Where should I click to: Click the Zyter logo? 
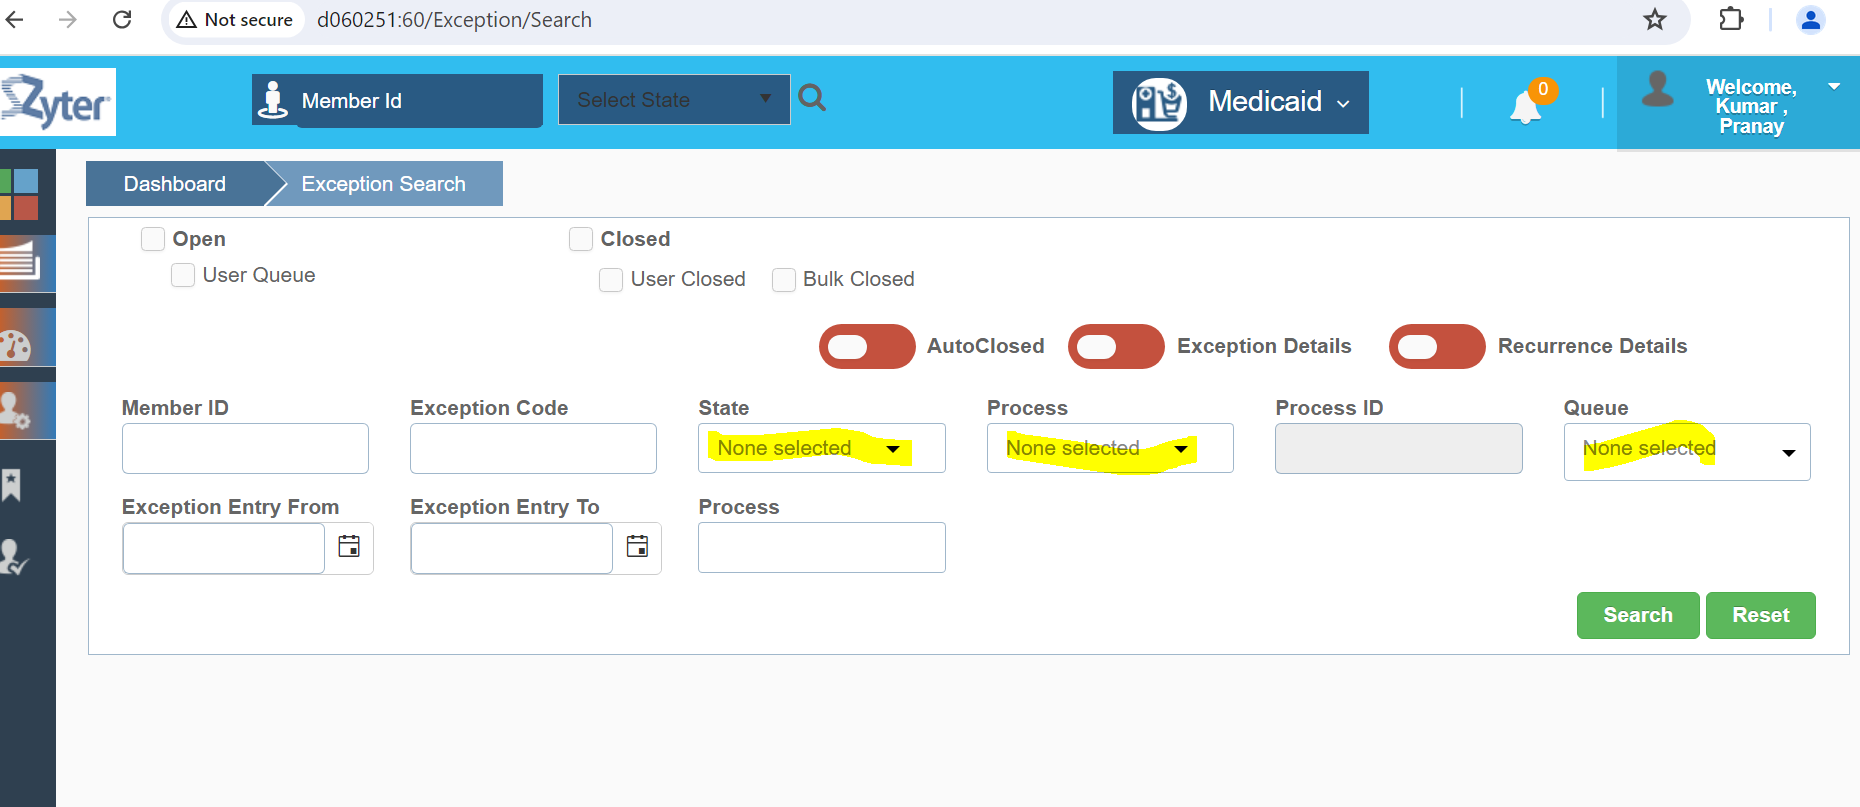coord(58,102)
